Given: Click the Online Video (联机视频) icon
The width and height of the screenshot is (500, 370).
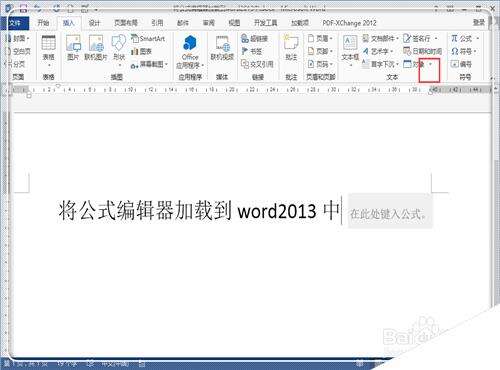Looking at the screenshot, I should (222, 43).
